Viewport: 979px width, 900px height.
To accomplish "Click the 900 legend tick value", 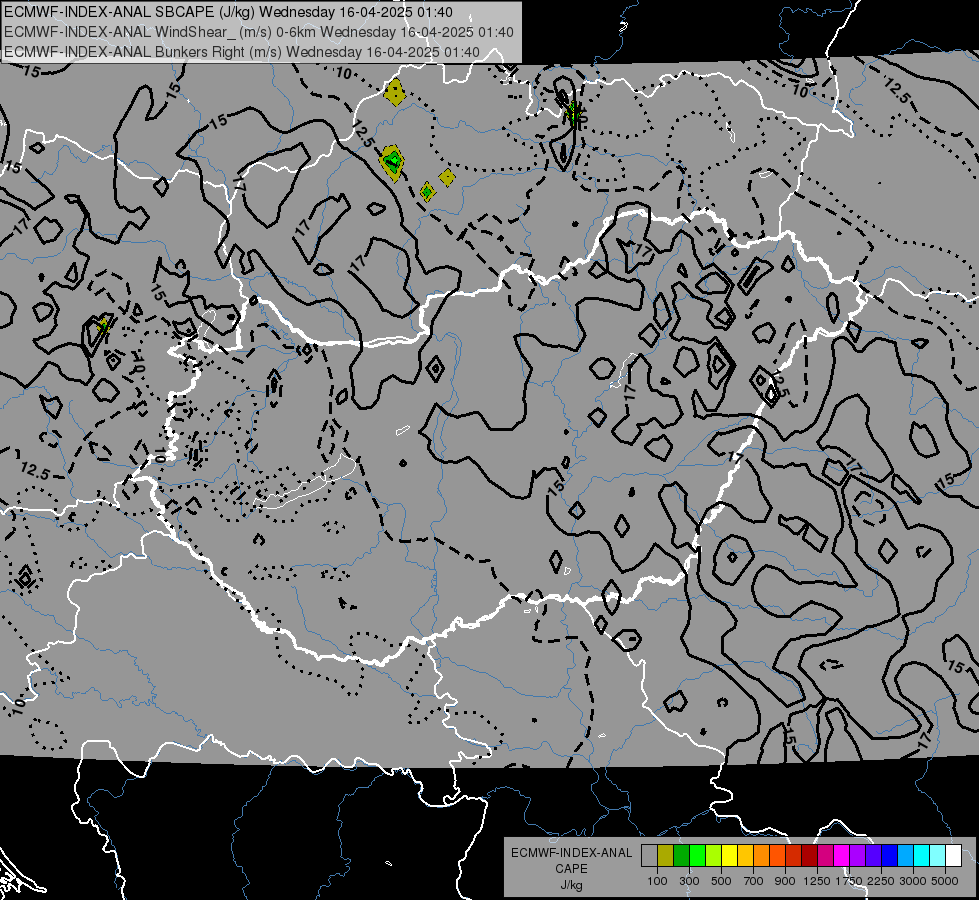I will click(785, 881).
